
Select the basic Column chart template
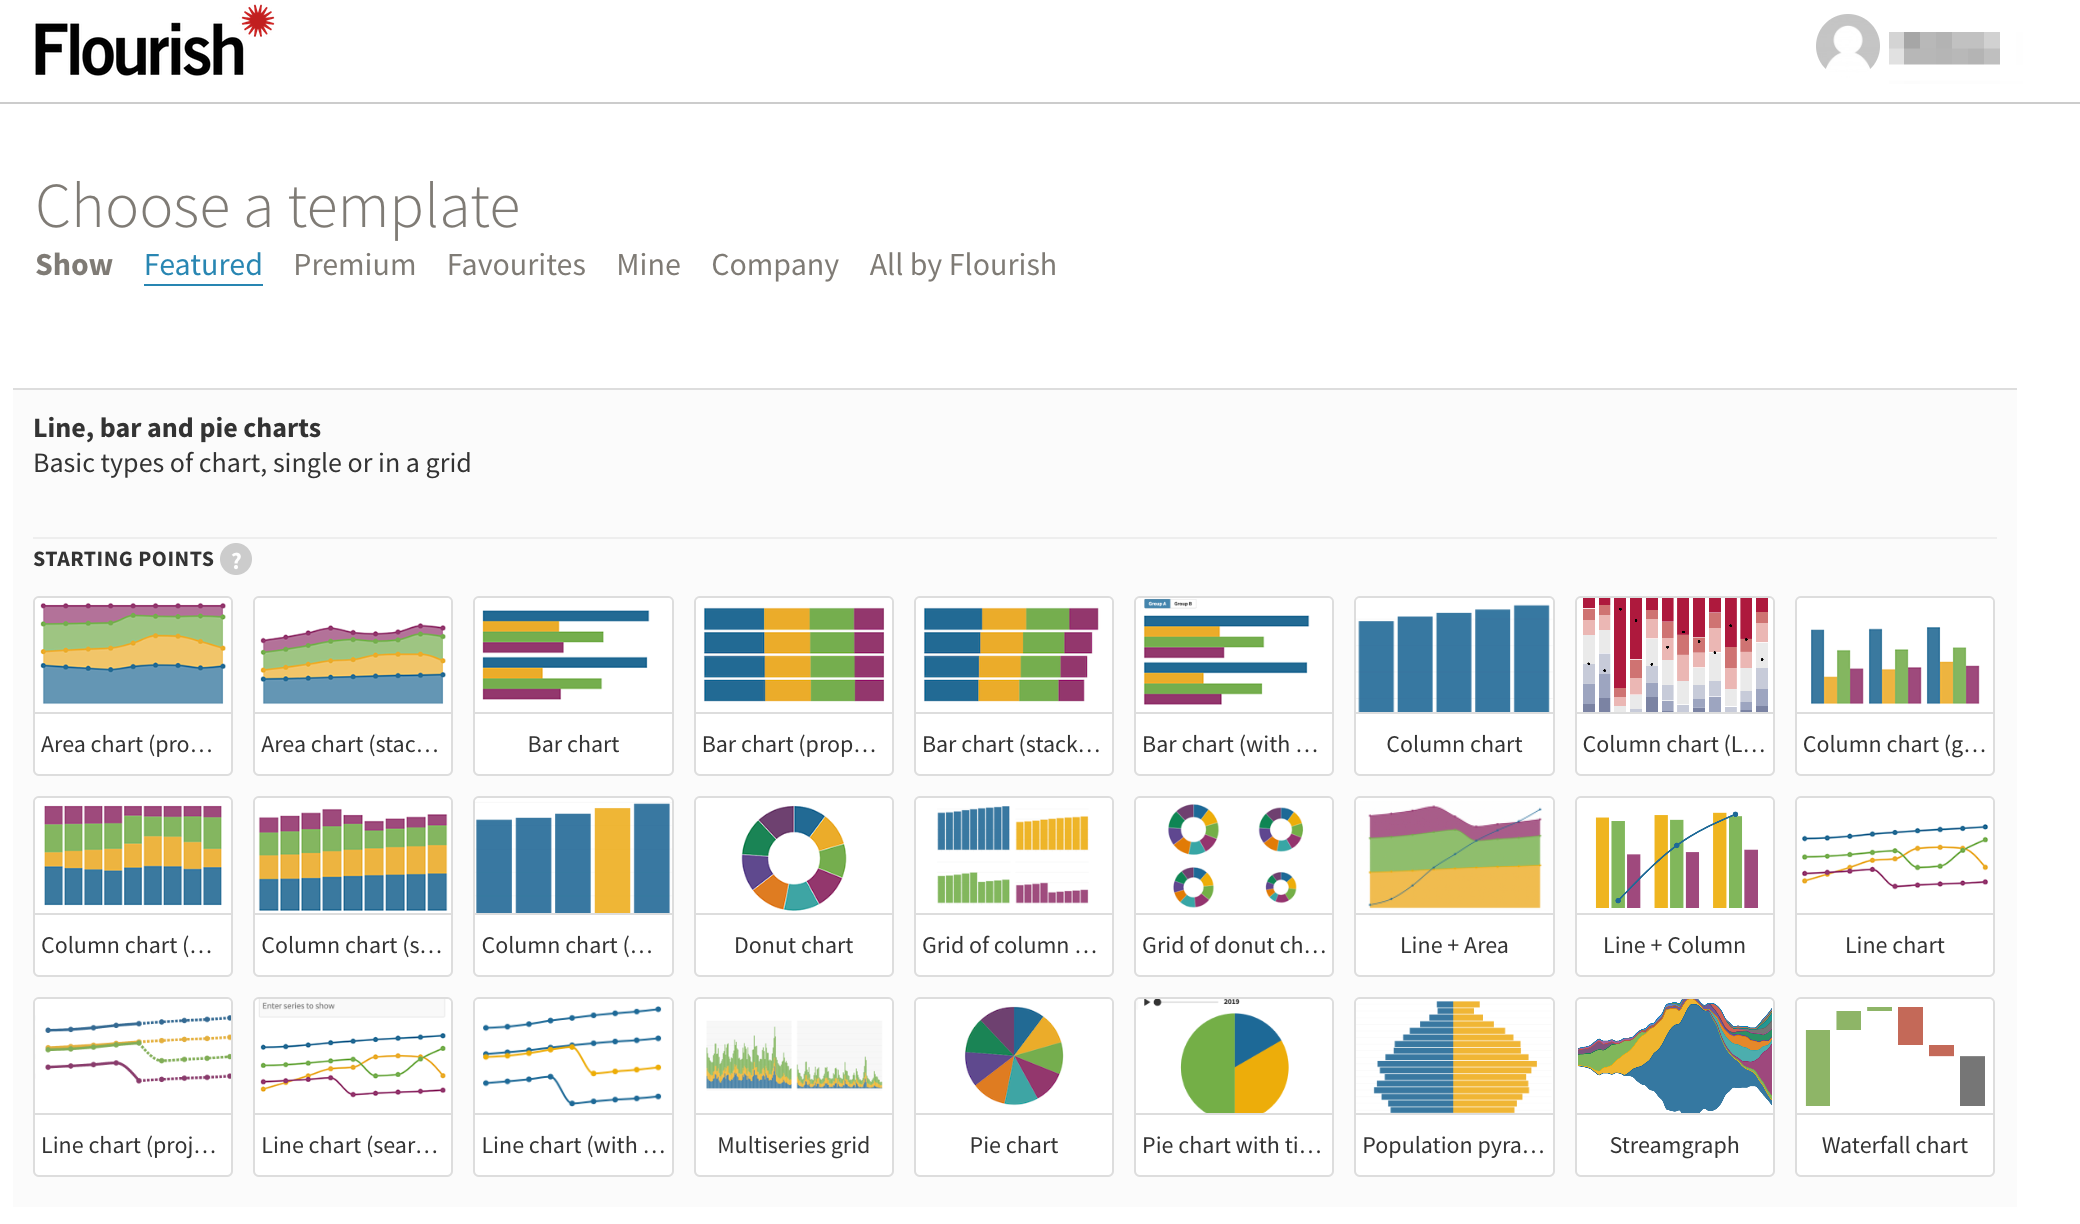[x=1454, y=686]
